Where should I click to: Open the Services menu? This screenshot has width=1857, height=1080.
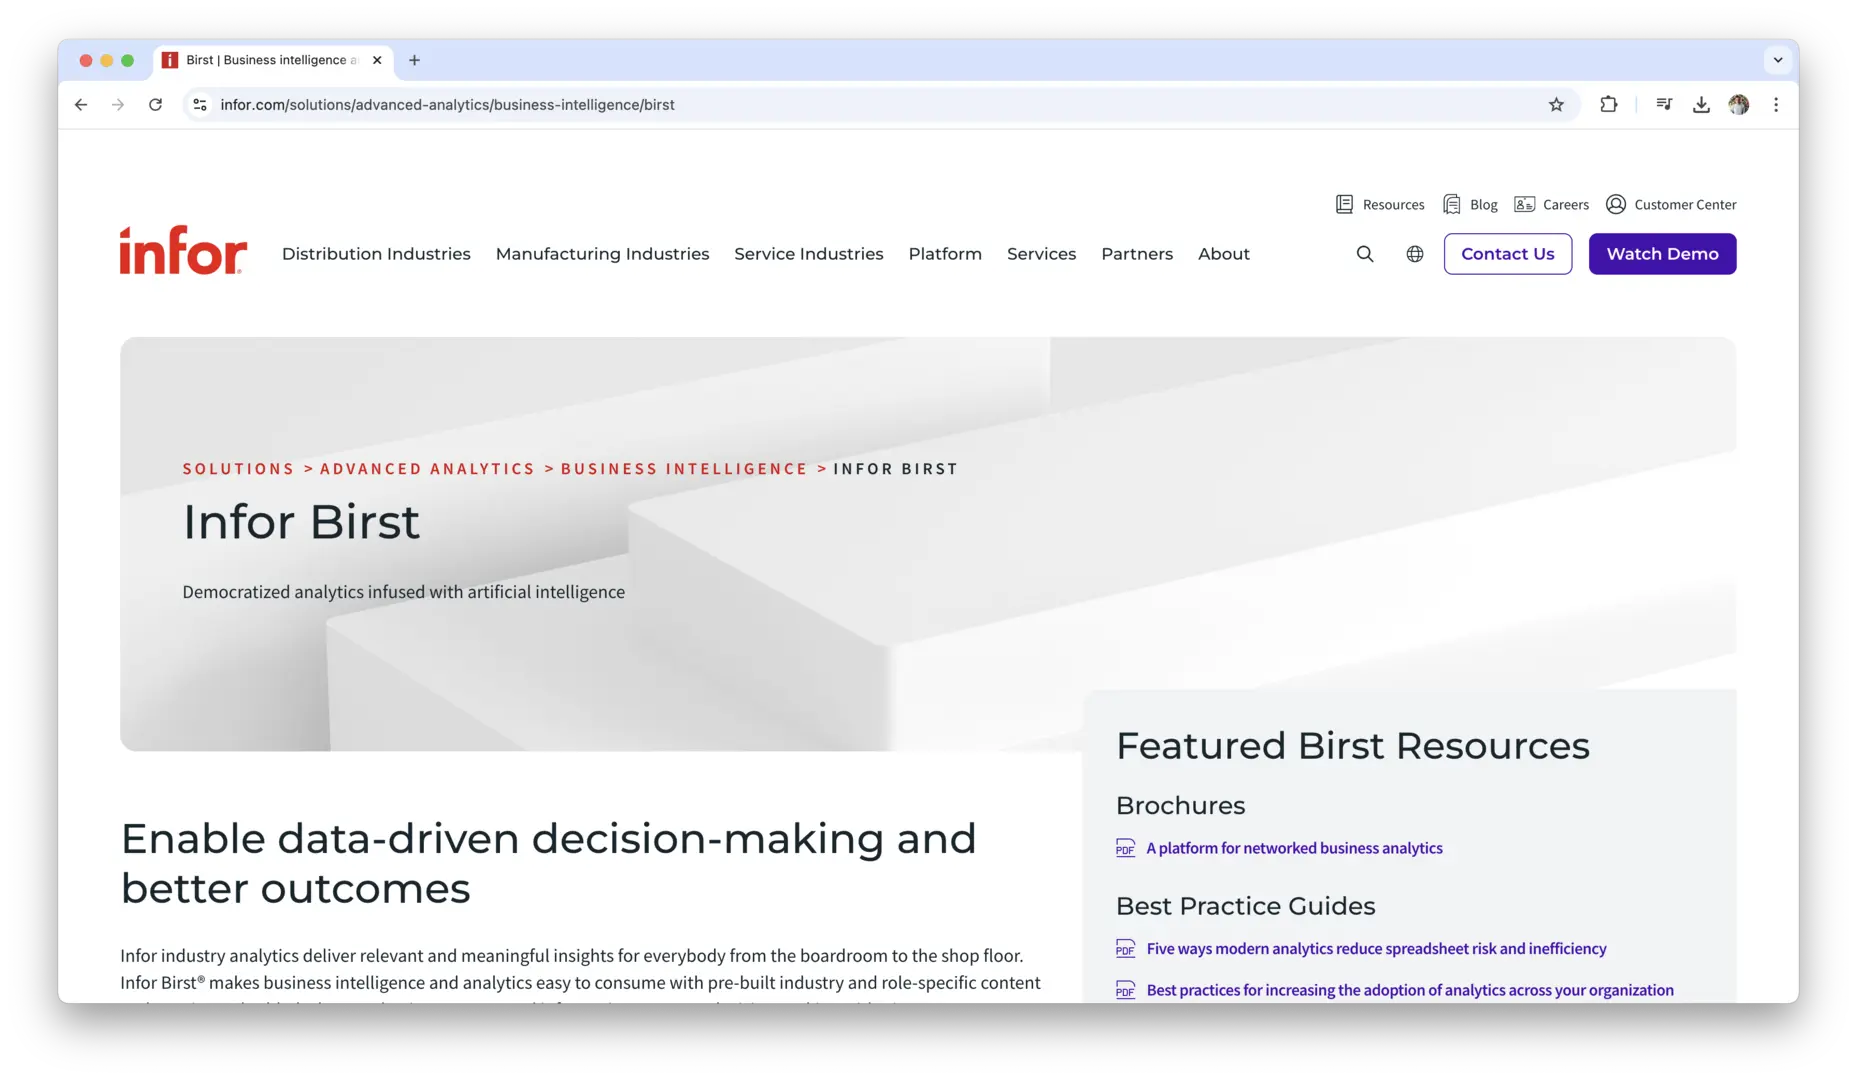pos(1041,254)
